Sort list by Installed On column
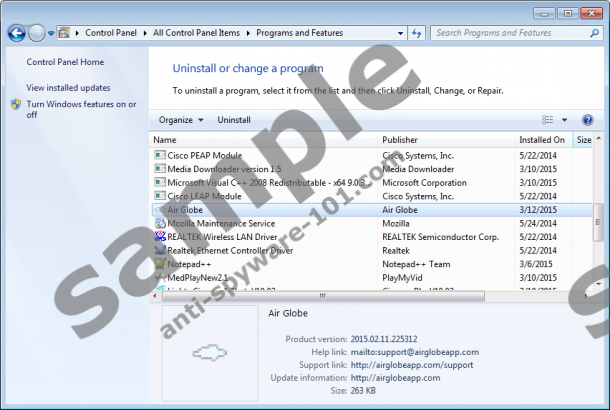610x410 pixels. (542, 140)
